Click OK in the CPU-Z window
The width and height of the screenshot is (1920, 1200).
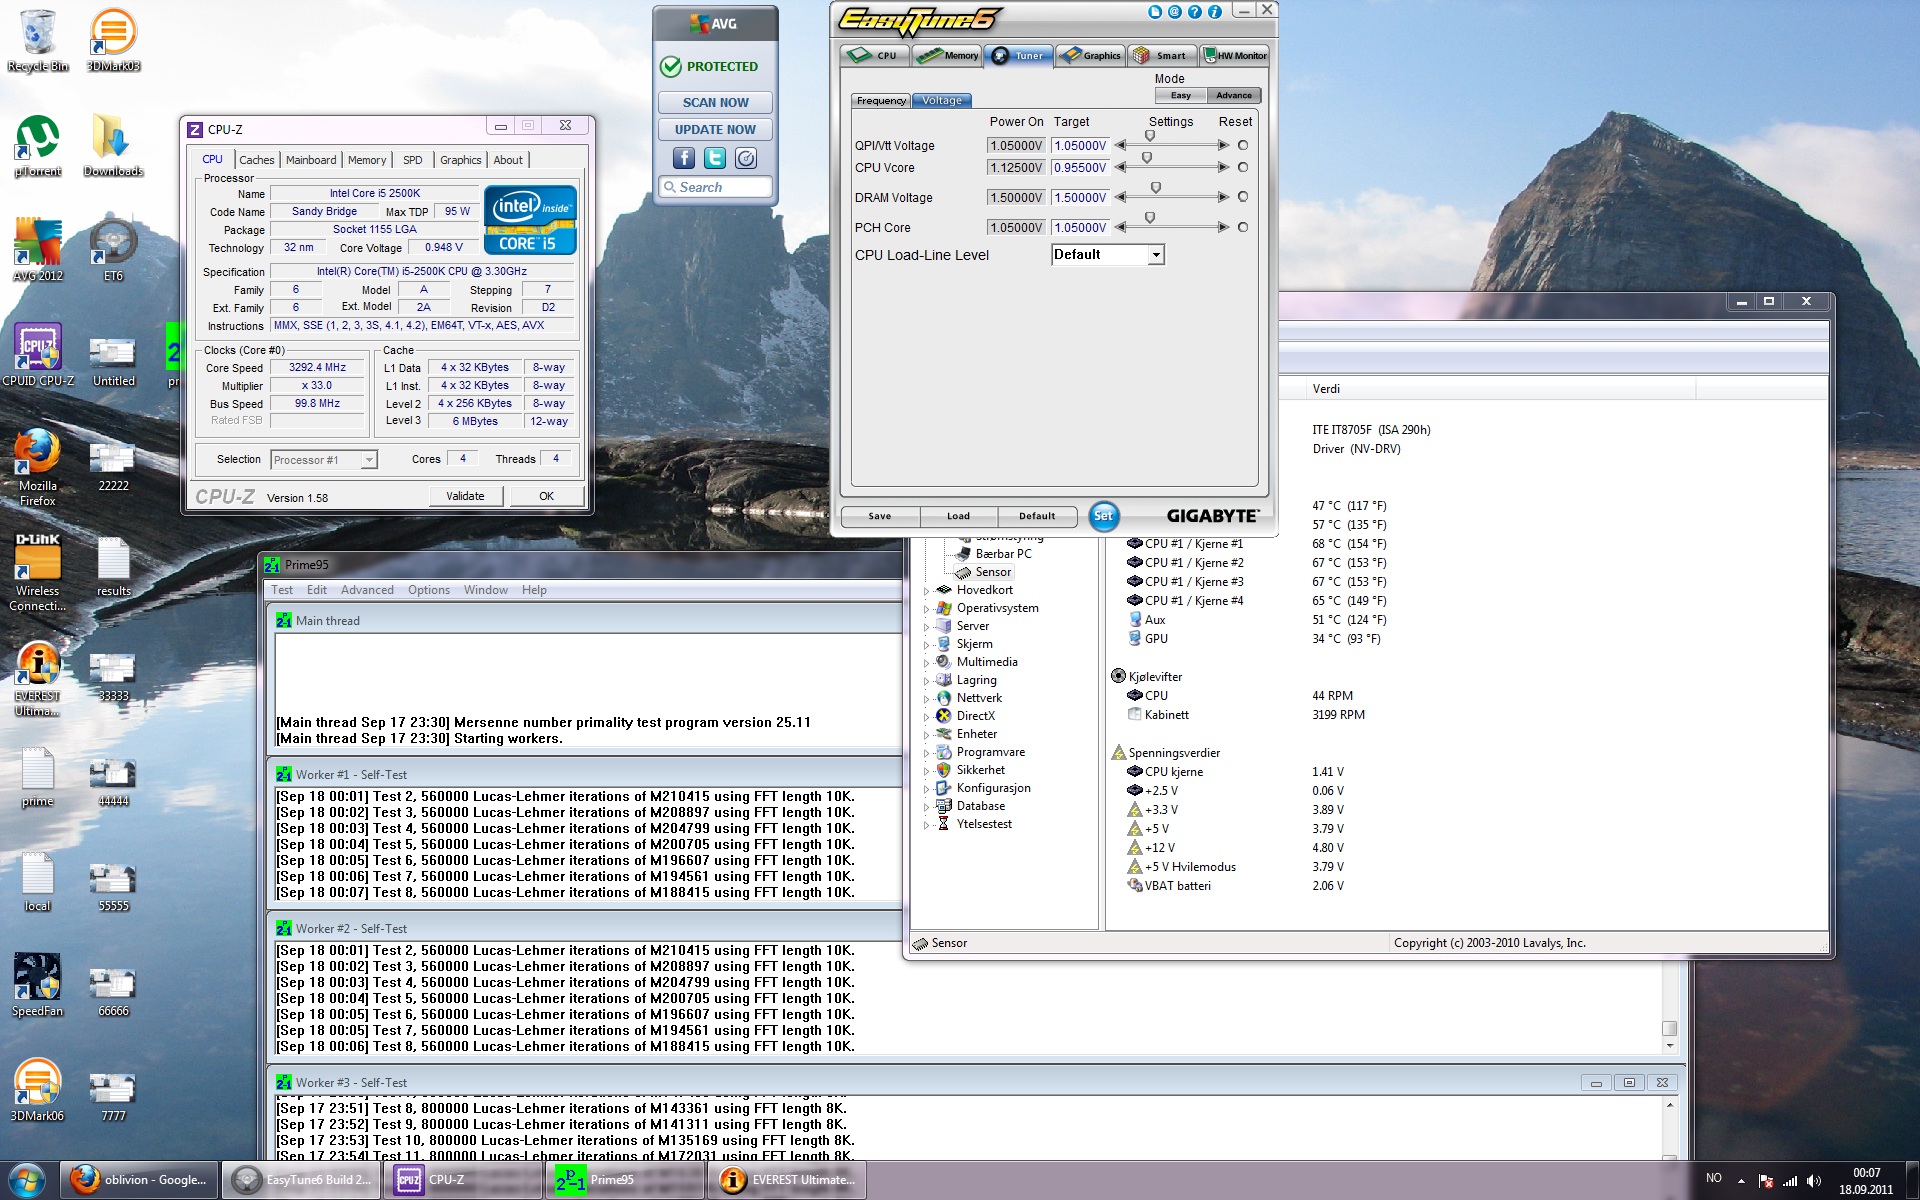[547, 496]
